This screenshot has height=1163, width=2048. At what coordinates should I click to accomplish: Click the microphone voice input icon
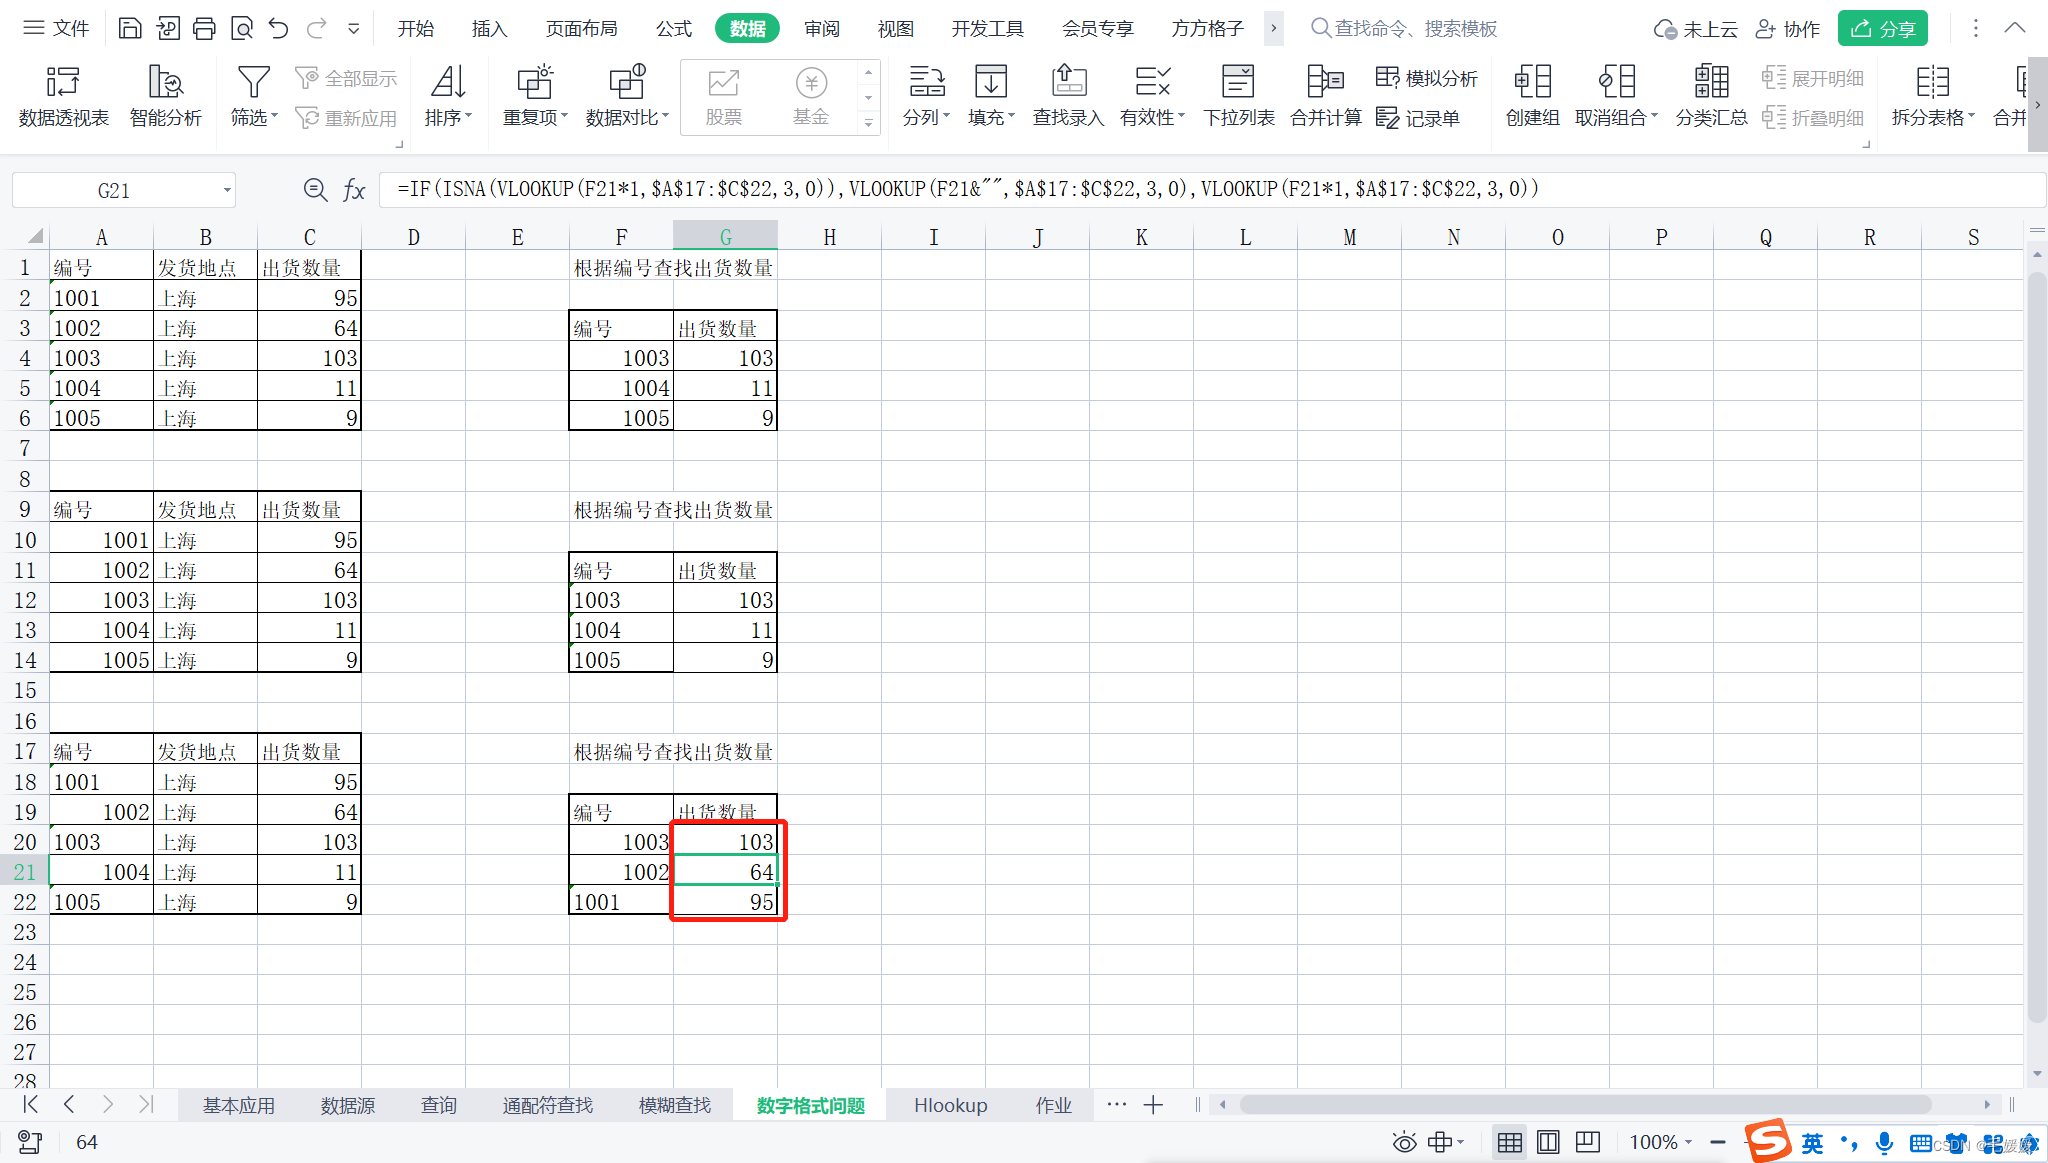tap(1884, 1143)
